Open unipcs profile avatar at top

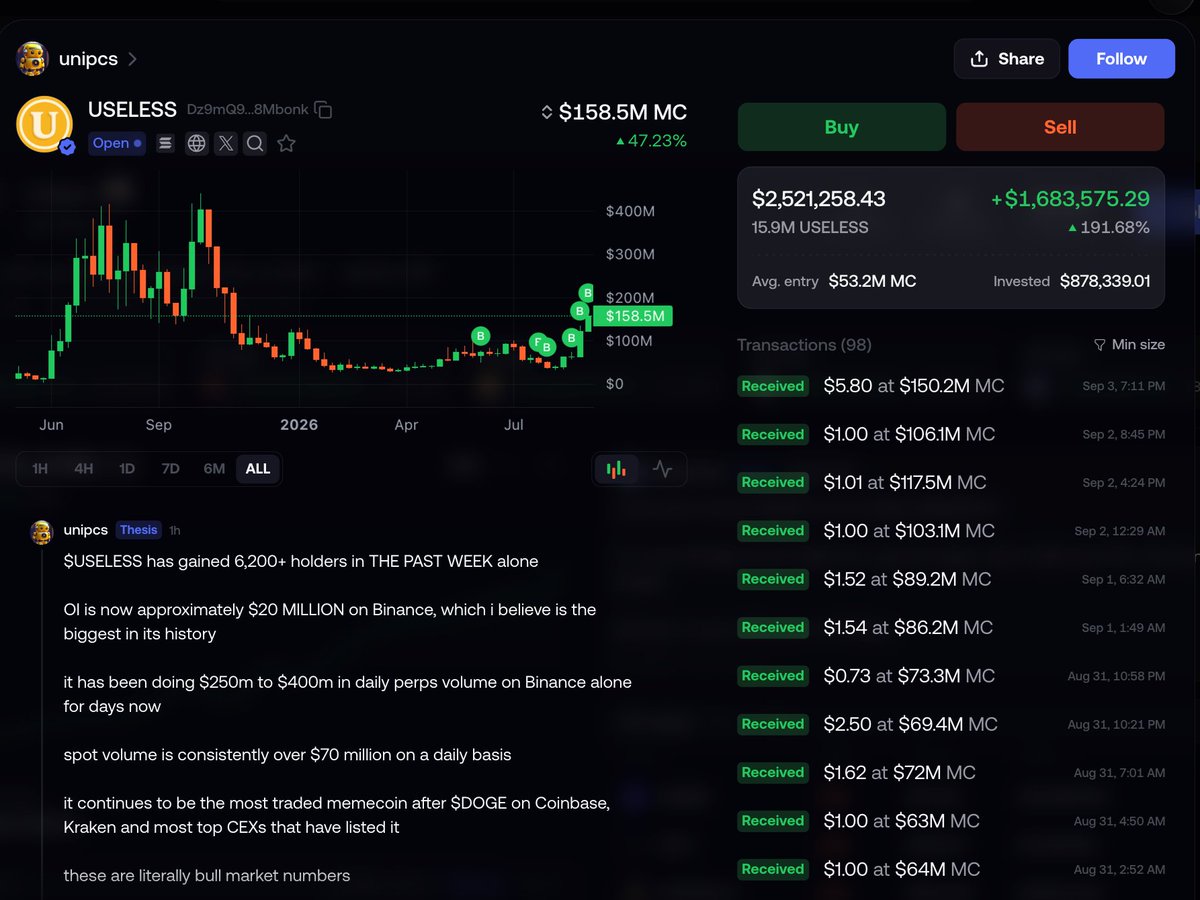coord(32,59)
